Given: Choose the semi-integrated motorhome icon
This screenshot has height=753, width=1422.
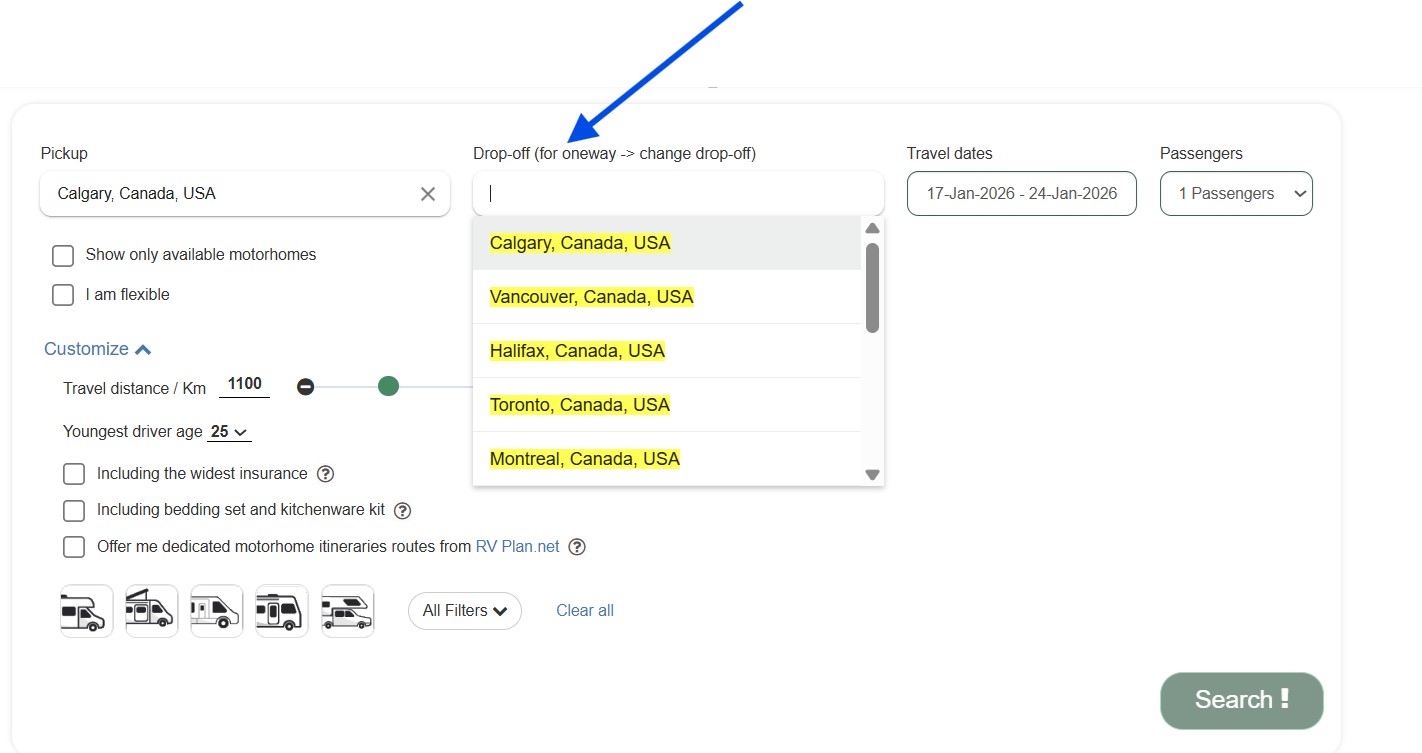Looking at the screenshot, I should 217,611.
